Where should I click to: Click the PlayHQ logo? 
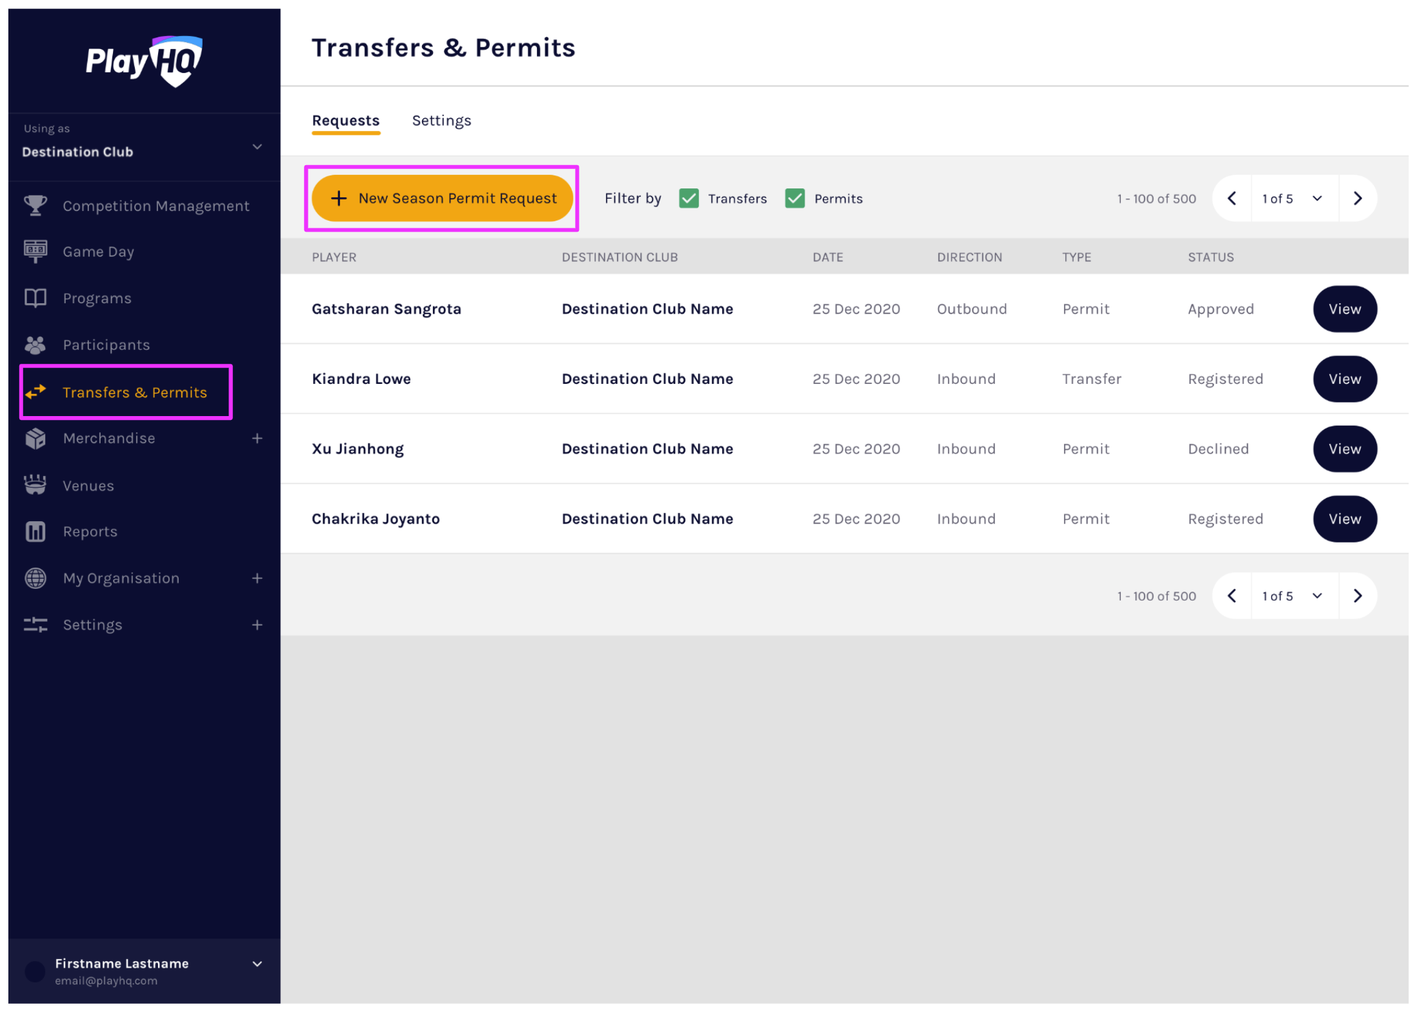coord(144,62)
